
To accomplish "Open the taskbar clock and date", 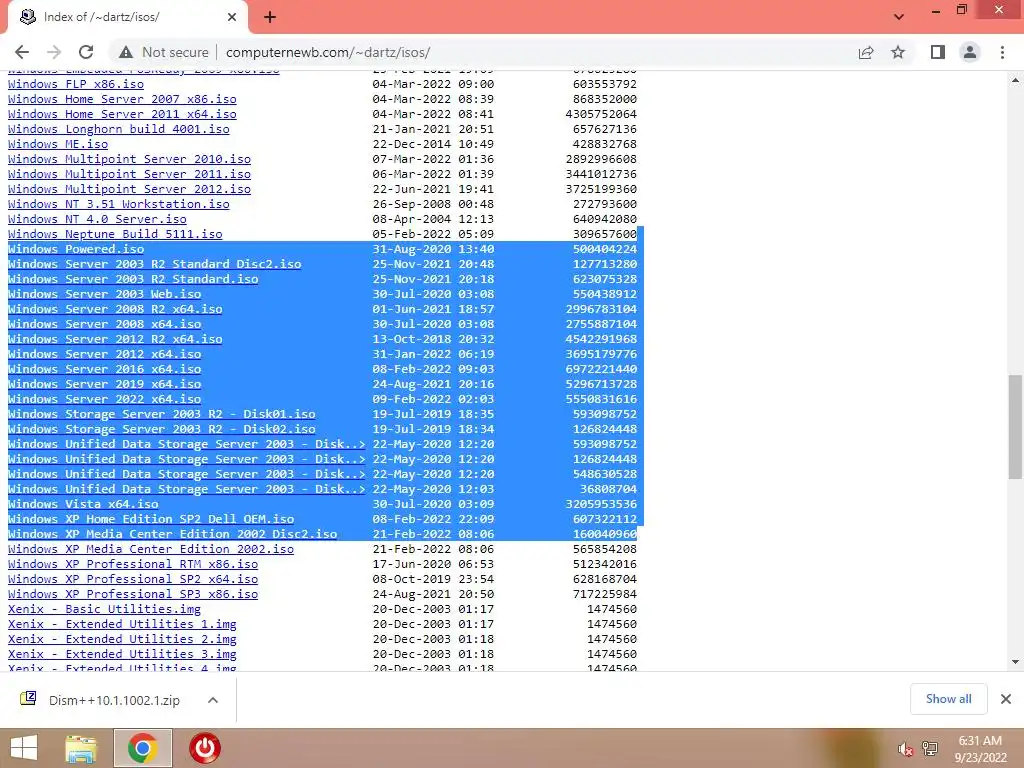I will [980, 749].
